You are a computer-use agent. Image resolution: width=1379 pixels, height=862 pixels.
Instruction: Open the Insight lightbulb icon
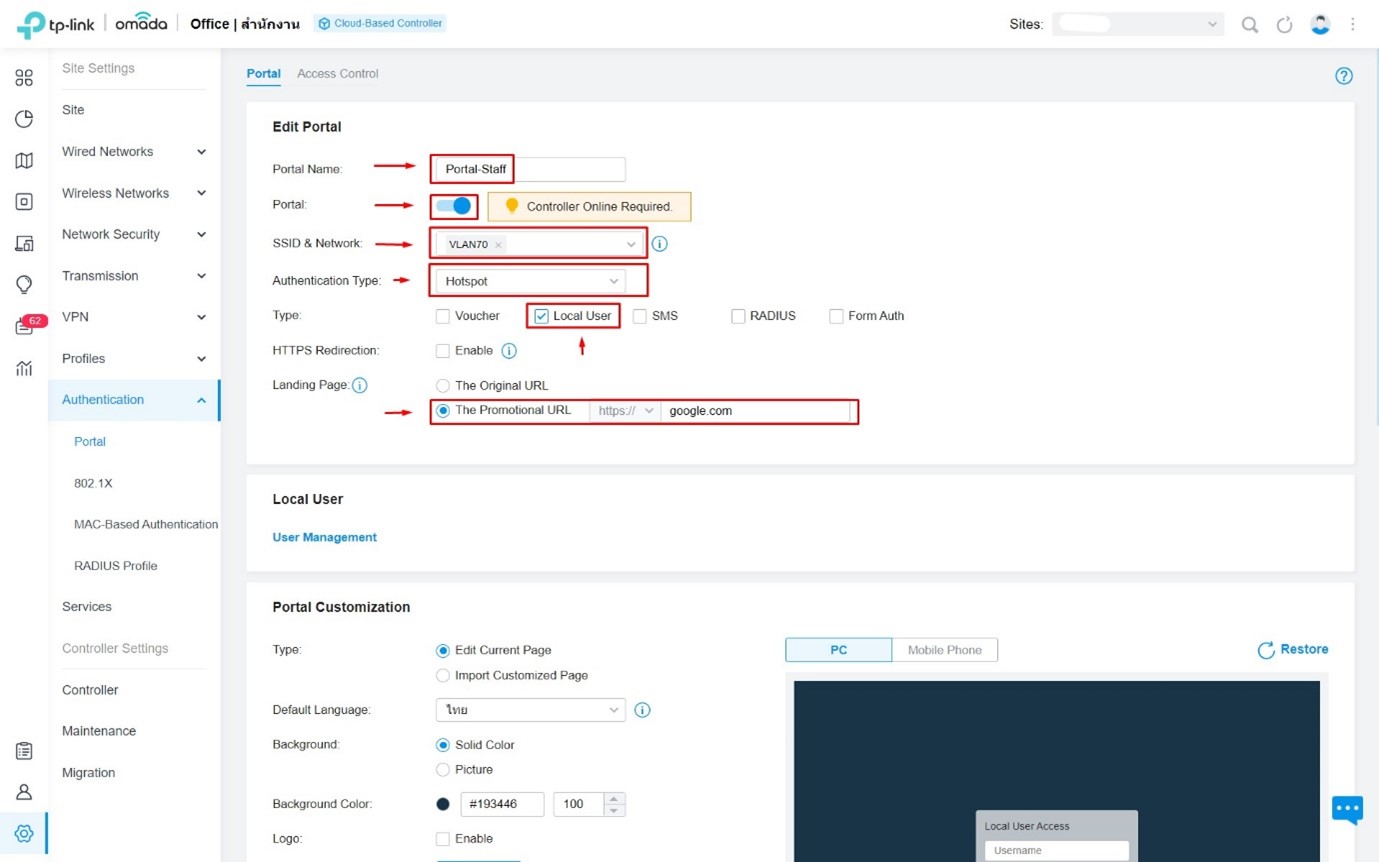(24, 285)
